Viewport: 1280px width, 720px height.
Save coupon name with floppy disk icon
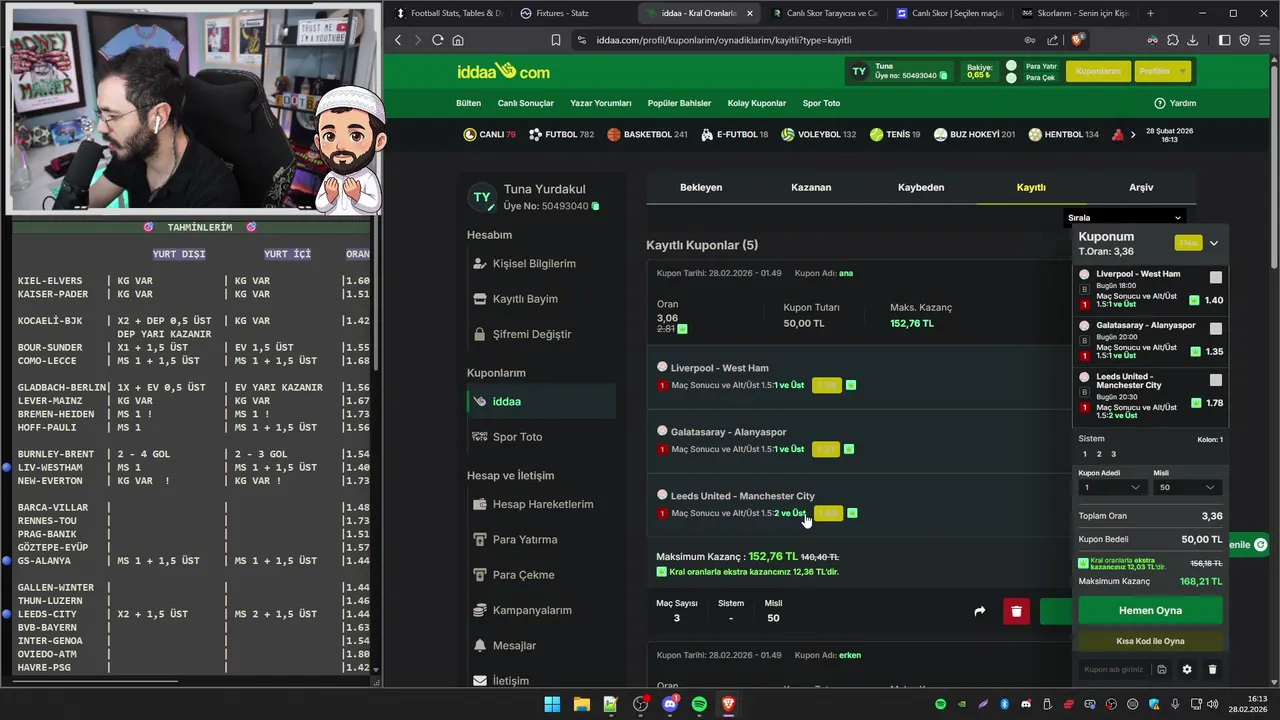click(1162, 669)
